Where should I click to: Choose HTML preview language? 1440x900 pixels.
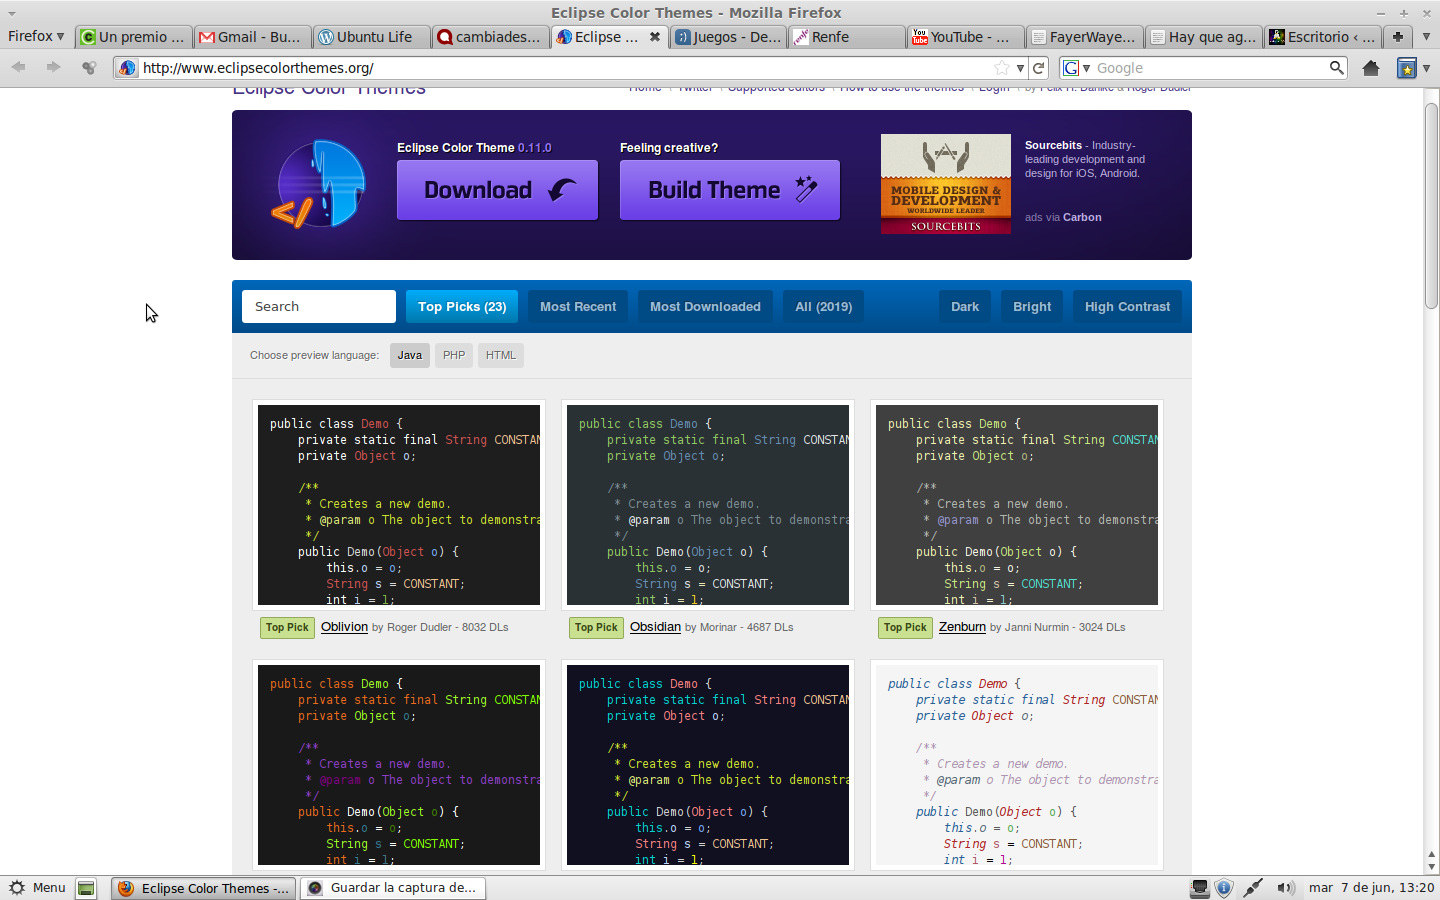501,355
